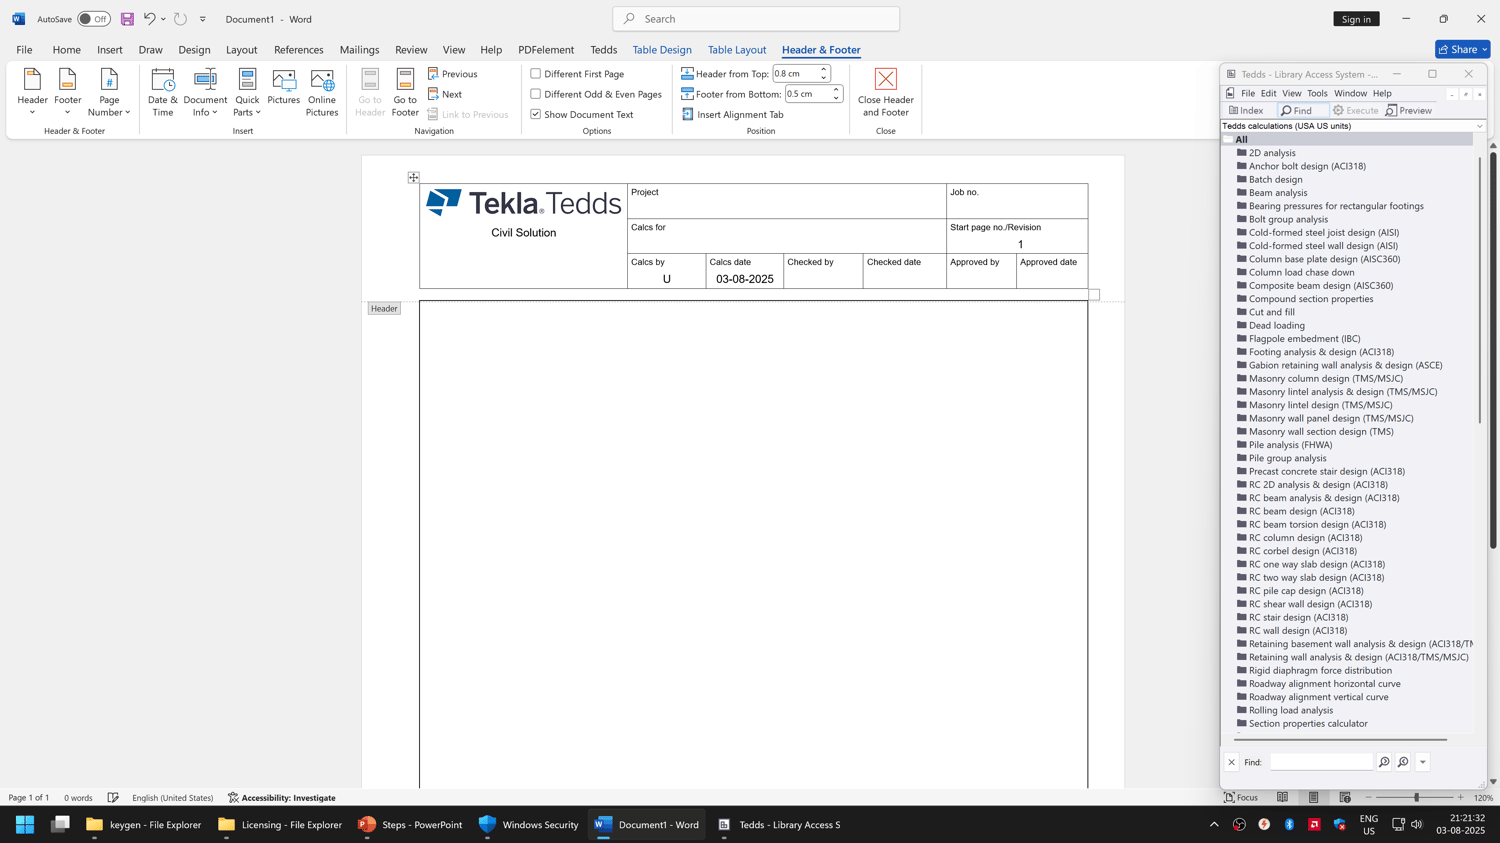Click the 120% zoom level

coord(1483,798)
